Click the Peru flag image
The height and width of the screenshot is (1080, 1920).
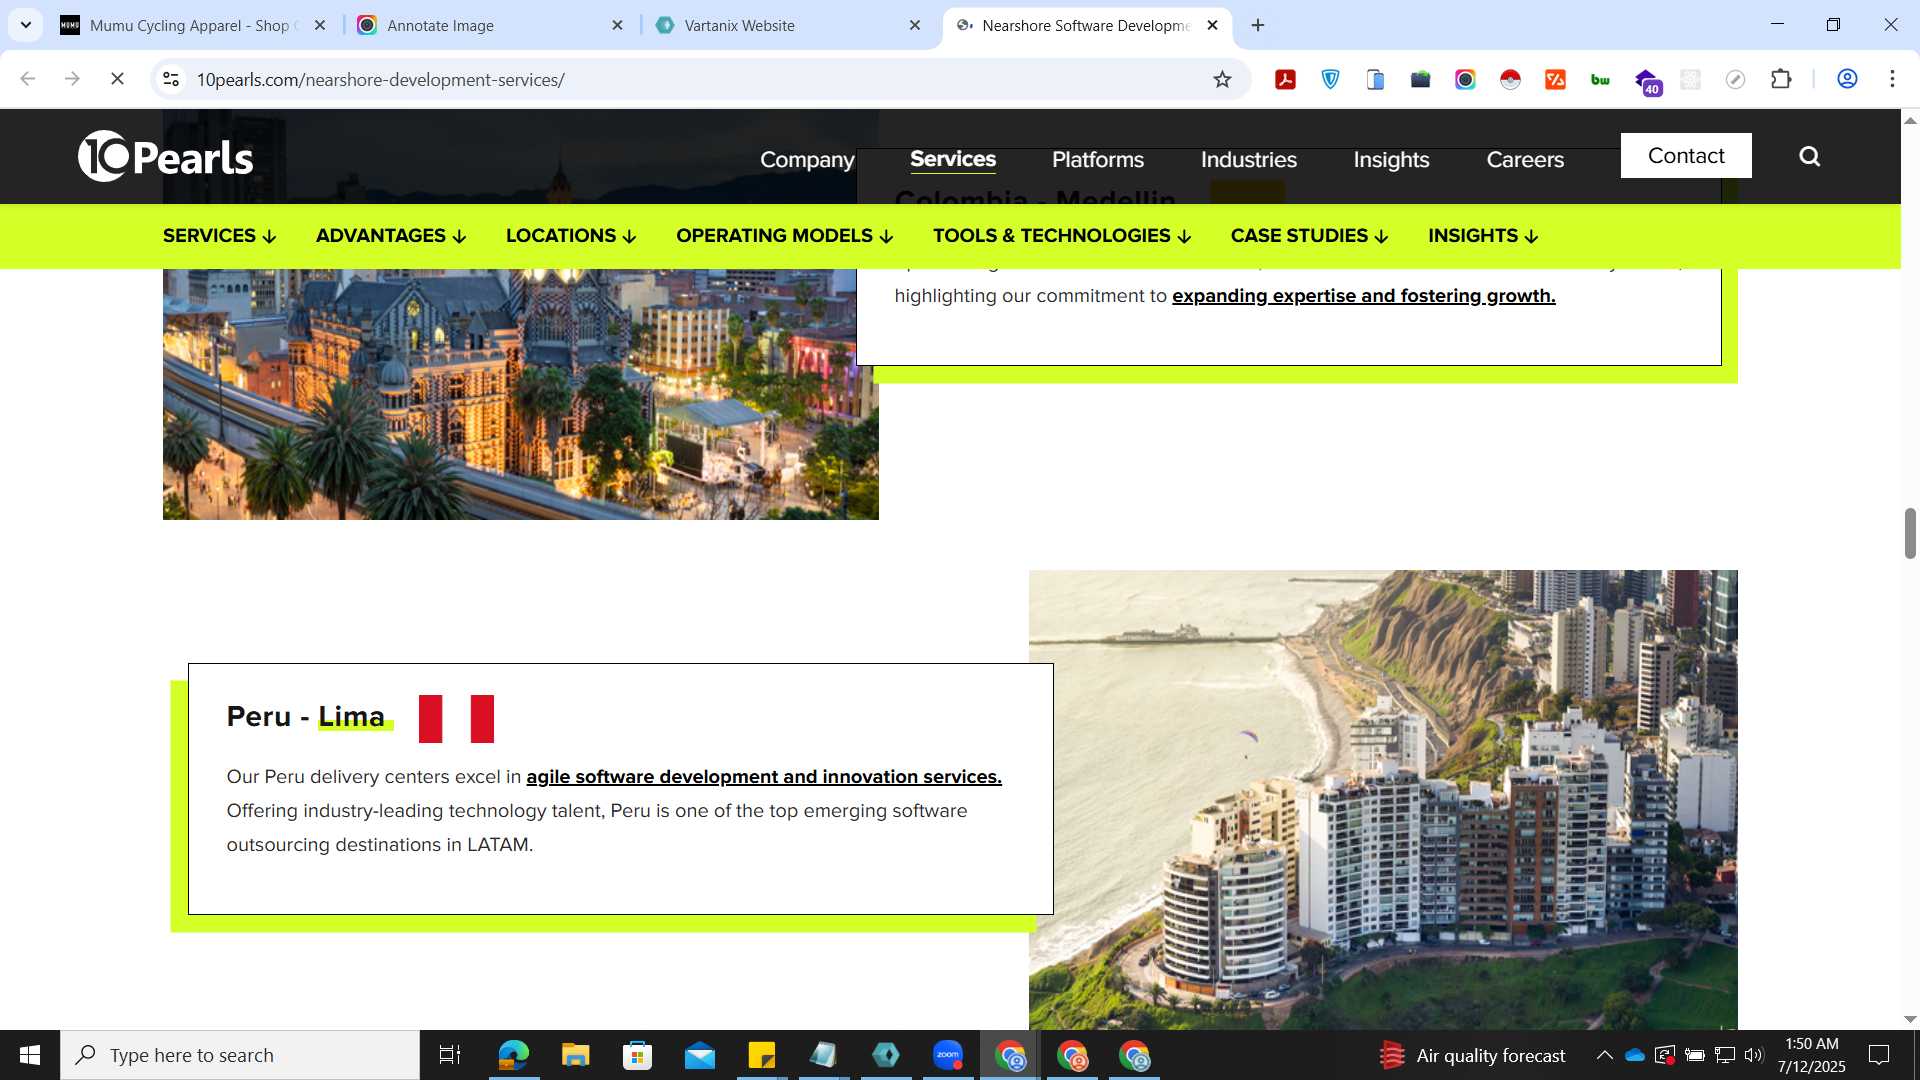[x=456, y=719]
